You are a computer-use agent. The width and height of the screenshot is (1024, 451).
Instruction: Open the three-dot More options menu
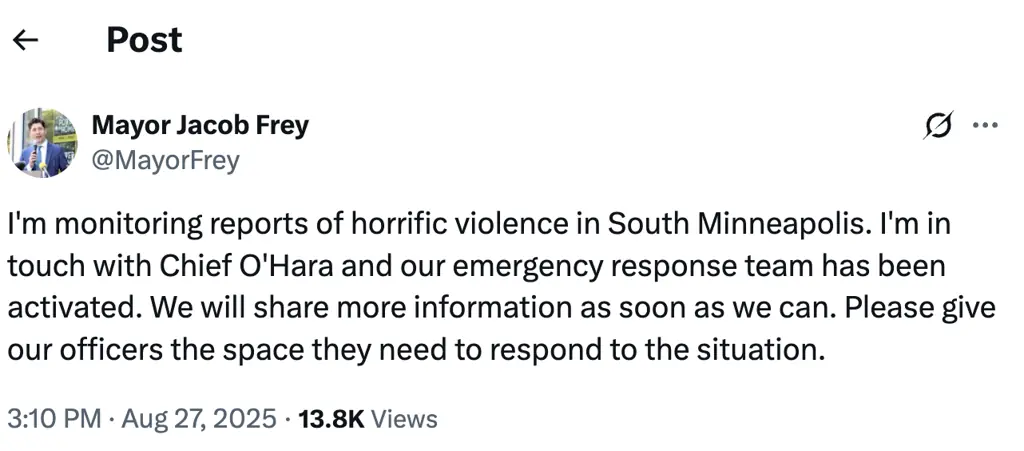coord(985,126)
